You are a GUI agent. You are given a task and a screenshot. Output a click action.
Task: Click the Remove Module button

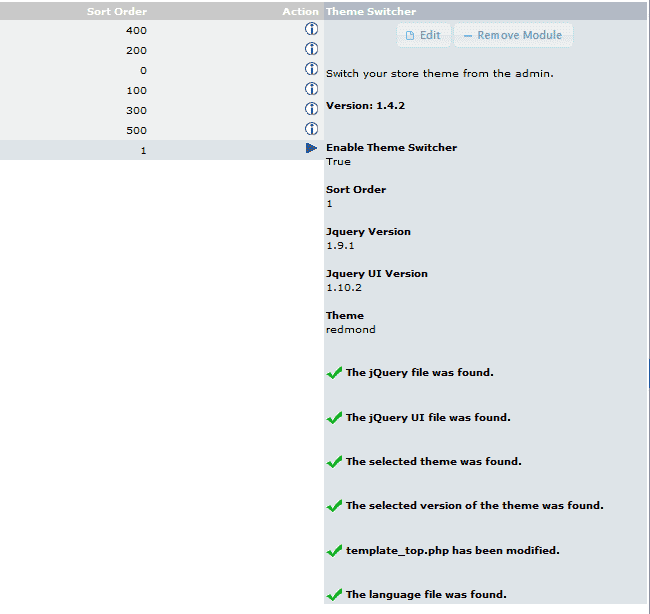click(x=513, y=35)
